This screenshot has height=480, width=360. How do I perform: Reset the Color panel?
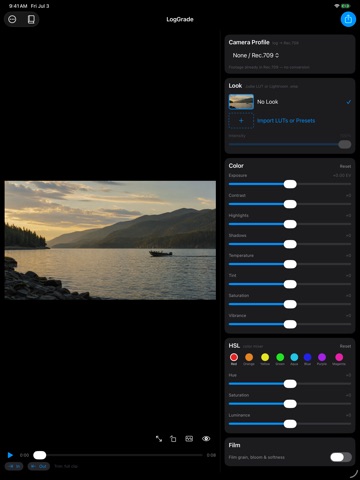pos(345,166)
